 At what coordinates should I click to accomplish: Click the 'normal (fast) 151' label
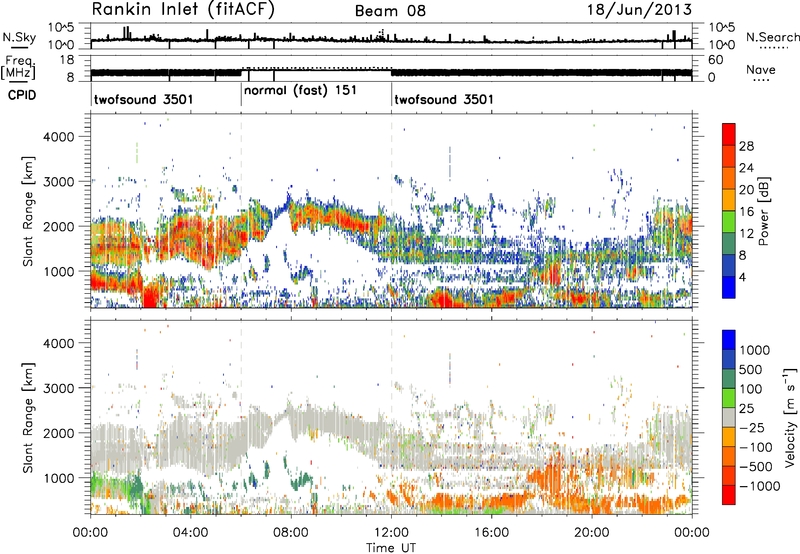tap(301, 91)
